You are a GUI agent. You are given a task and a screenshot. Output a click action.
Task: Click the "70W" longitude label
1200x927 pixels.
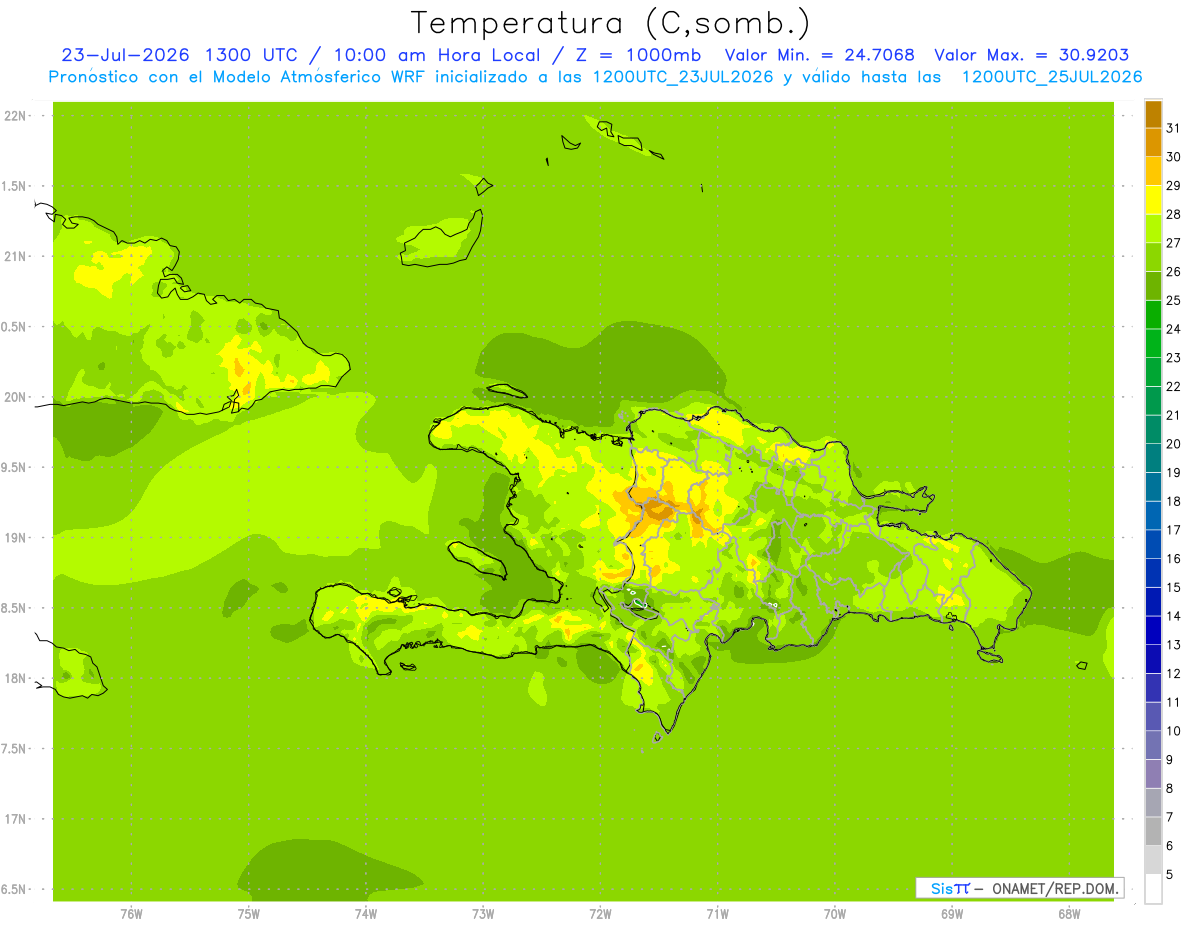pyautogui.click(x=835, y=914)
